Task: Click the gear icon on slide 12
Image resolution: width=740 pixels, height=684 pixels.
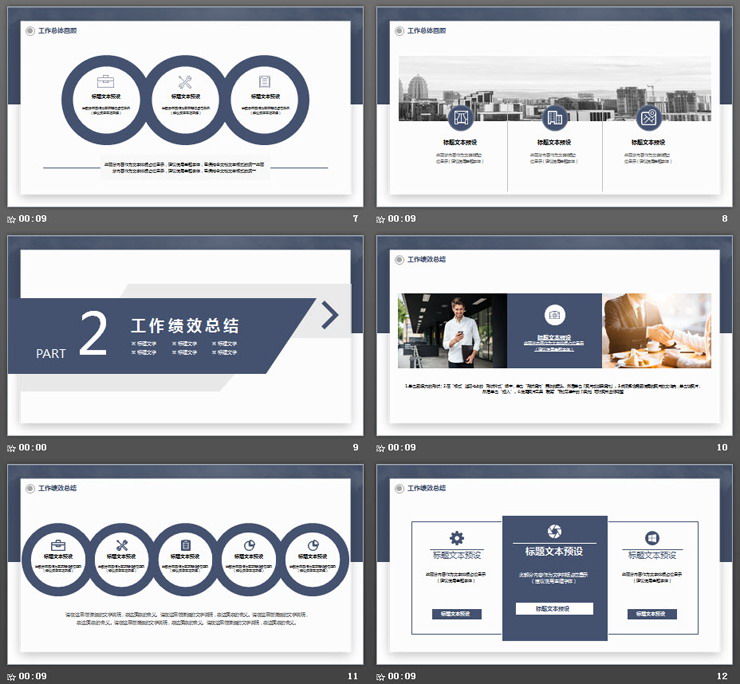Action: coord(457,537)
